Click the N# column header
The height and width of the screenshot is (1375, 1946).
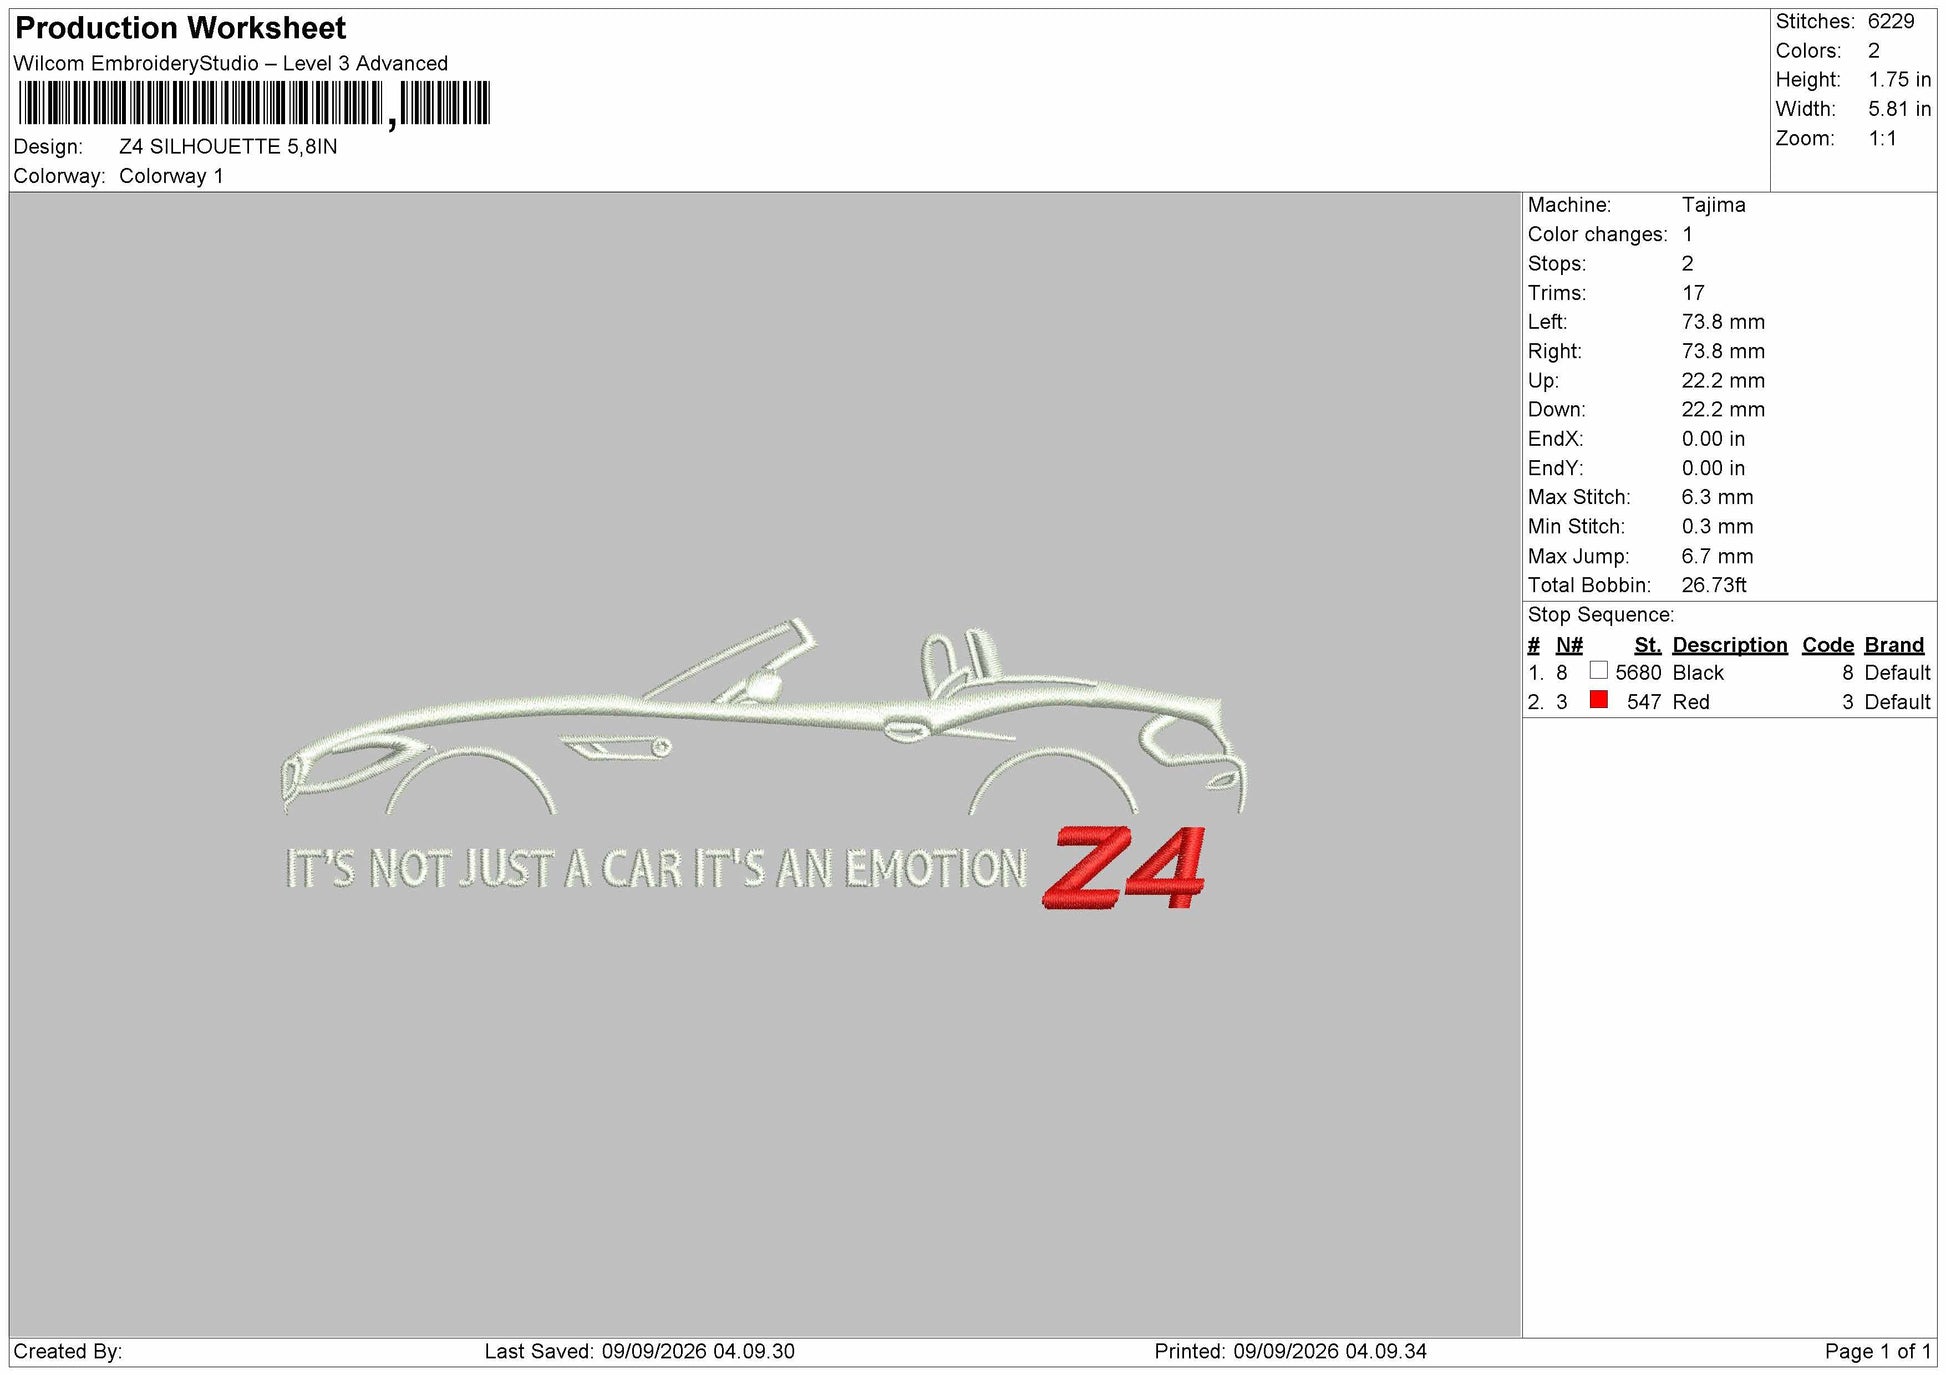click(1569, 645)
